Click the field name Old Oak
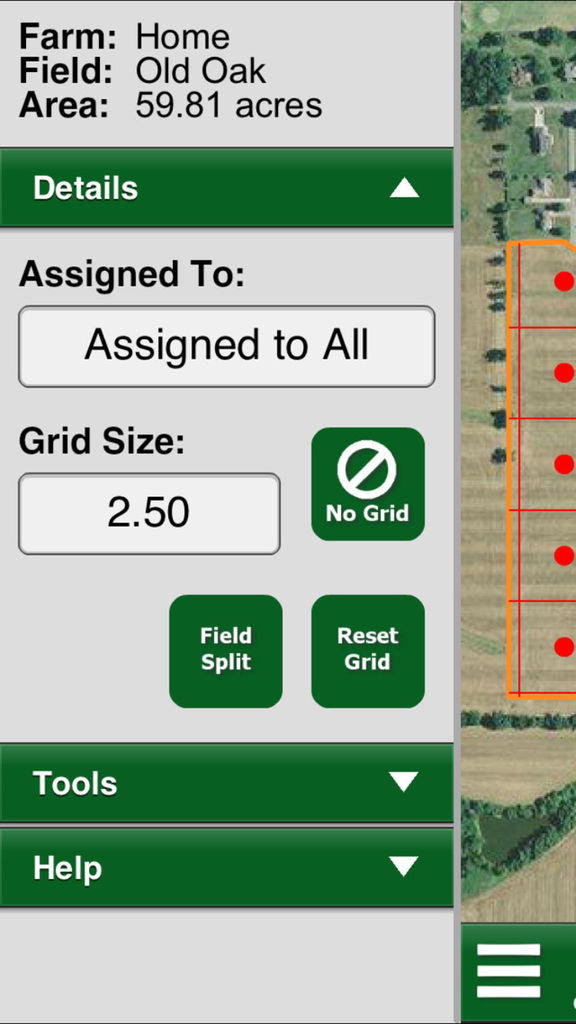The width and height of the screenshot is (576, 1024). (200, 71)
